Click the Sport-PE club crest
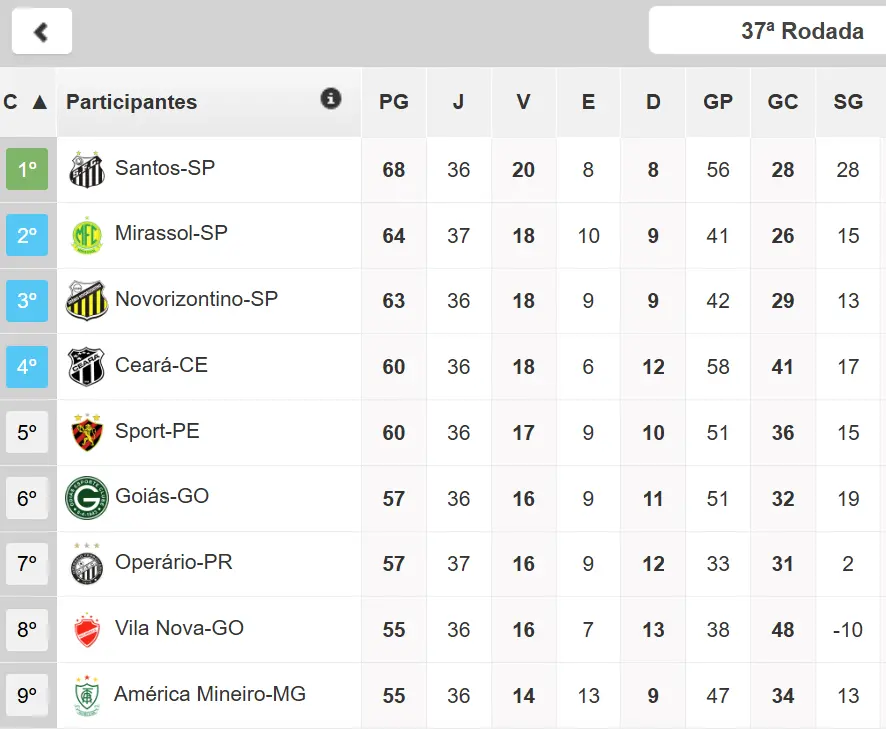886x729 pixels. tap(87, 433)
